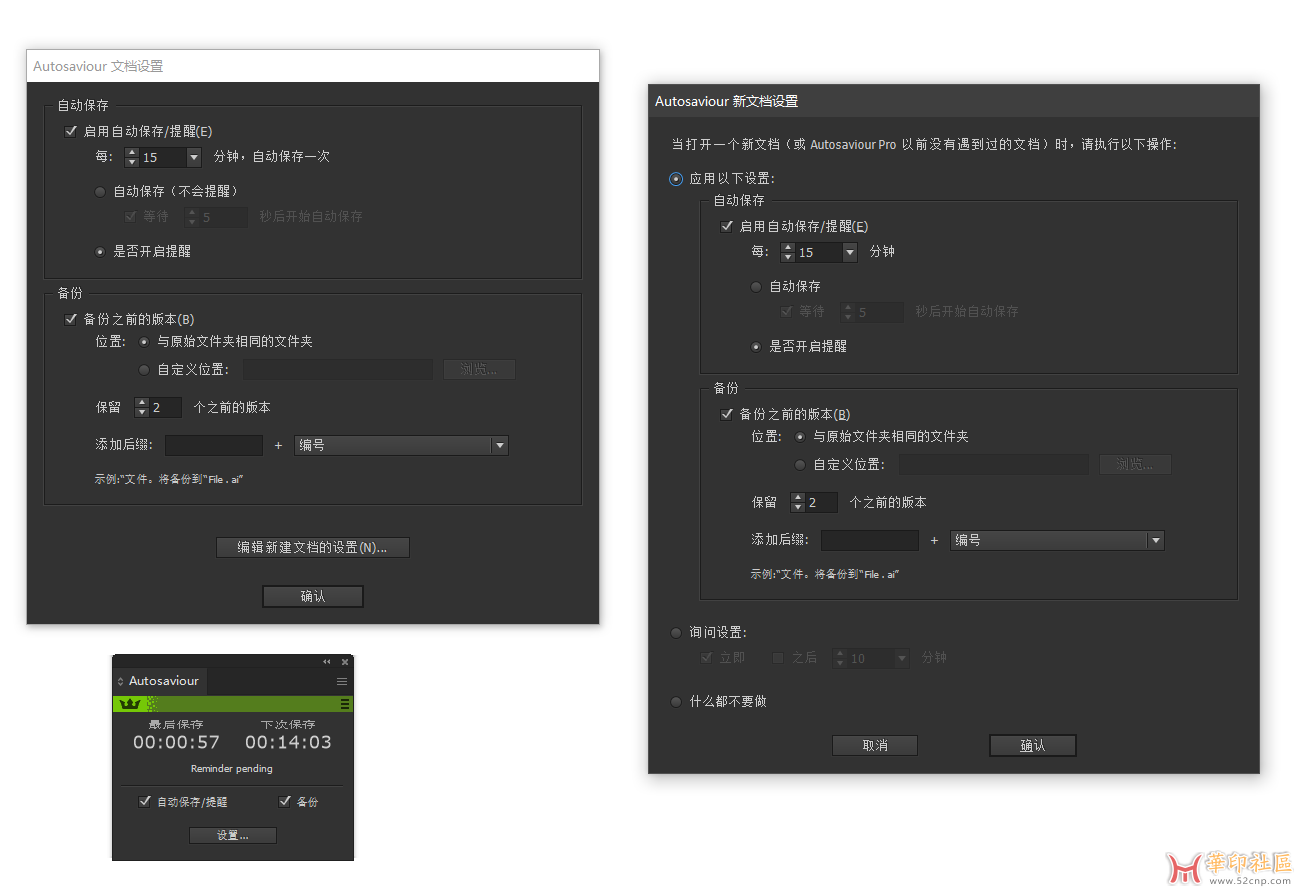Click 添加后缀 text field in 新文档设置 dialog
This screenshot has width=1295, height=888.
pos(870,540)
